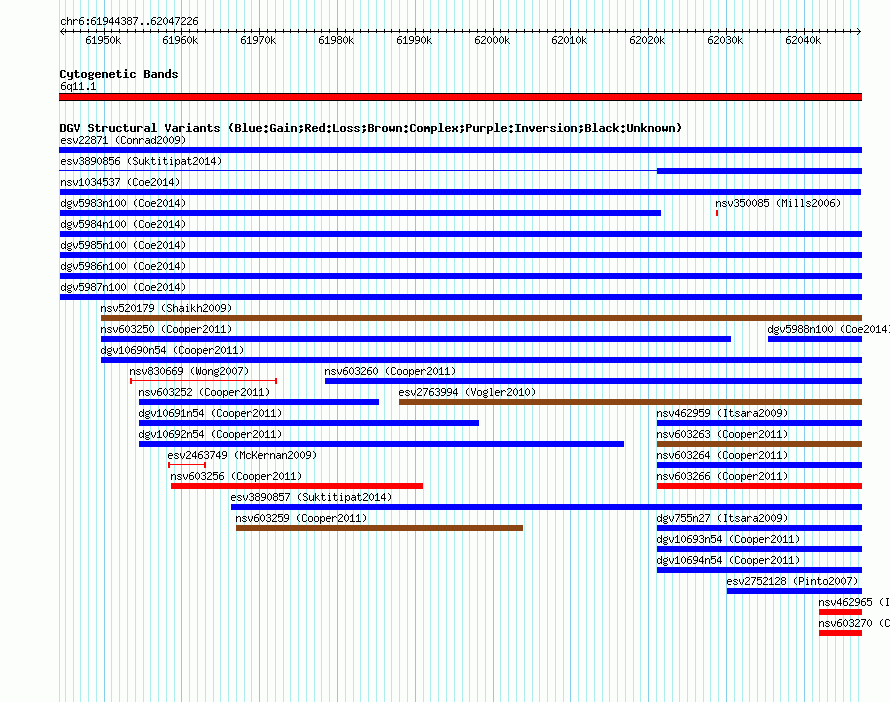Select the blue dgv10694n54 bar
The image size is (890, 702).
759,570
